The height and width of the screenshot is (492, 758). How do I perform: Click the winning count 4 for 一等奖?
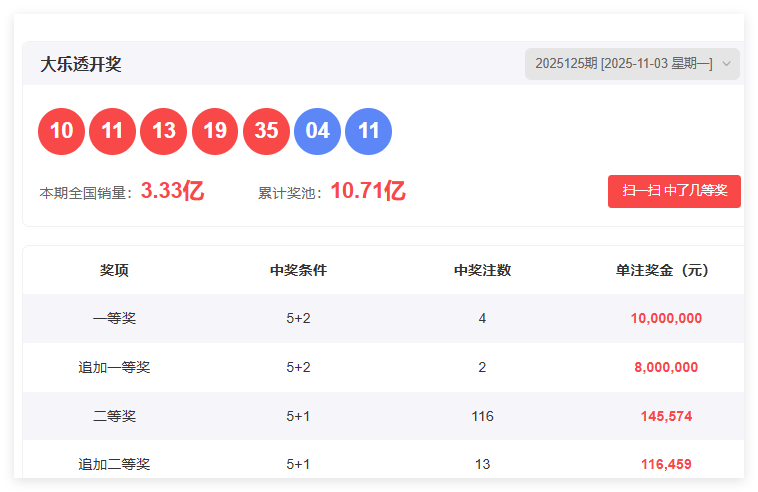(x=482, y=318)
